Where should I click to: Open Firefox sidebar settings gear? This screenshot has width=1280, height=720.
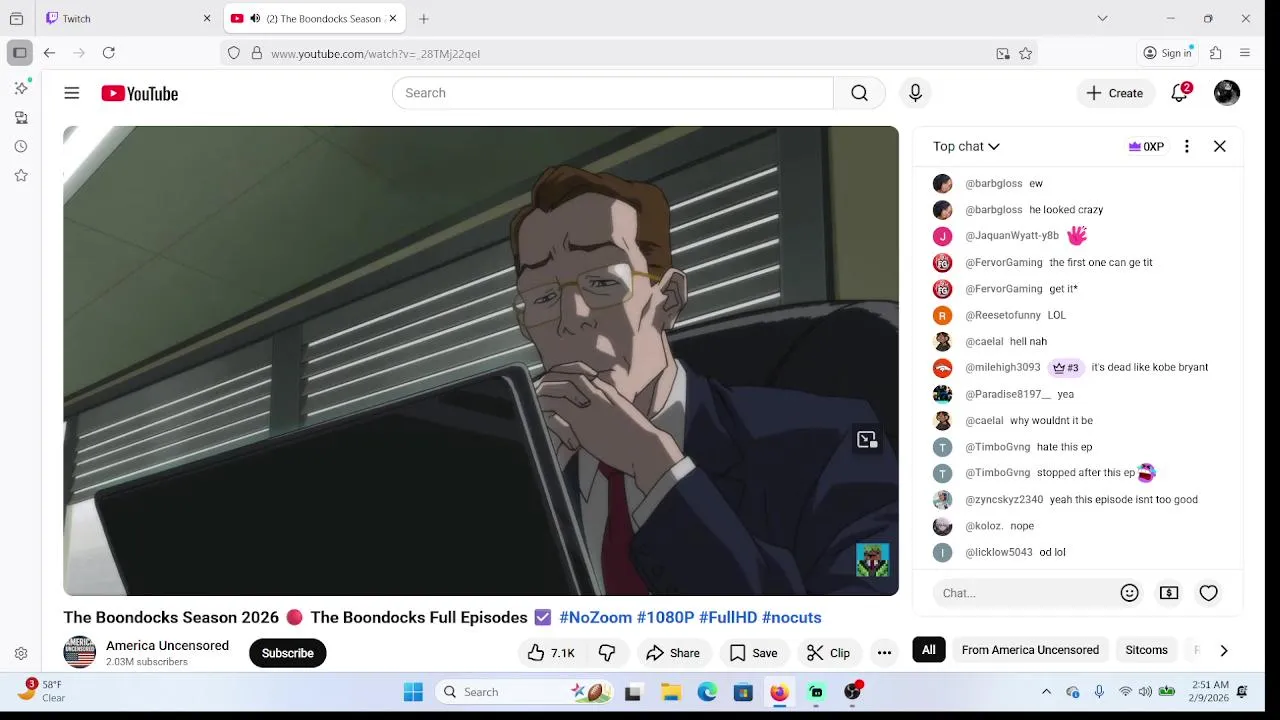(x=21, y=654)
